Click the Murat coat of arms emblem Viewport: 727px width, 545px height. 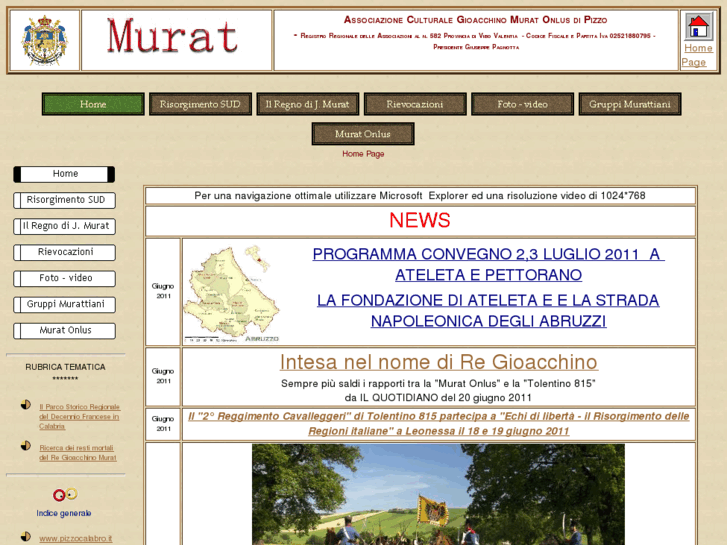pyautogui.click(x=45, y=40)
